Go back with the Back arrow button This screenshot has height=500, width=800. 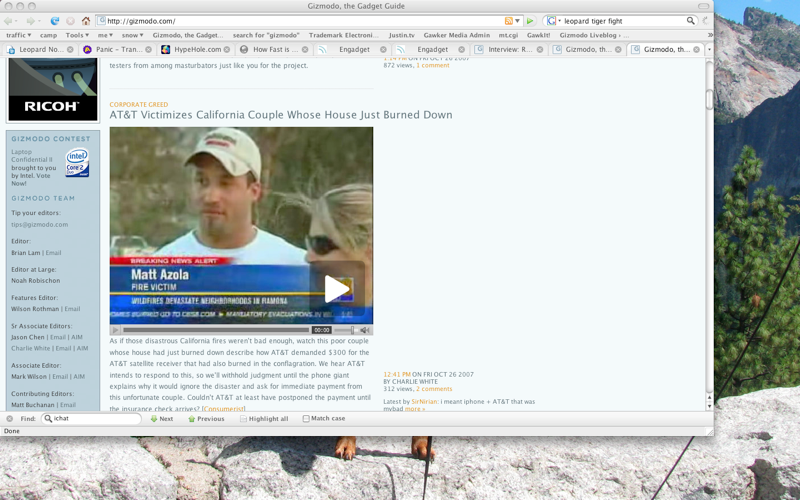tap(8, 21)
